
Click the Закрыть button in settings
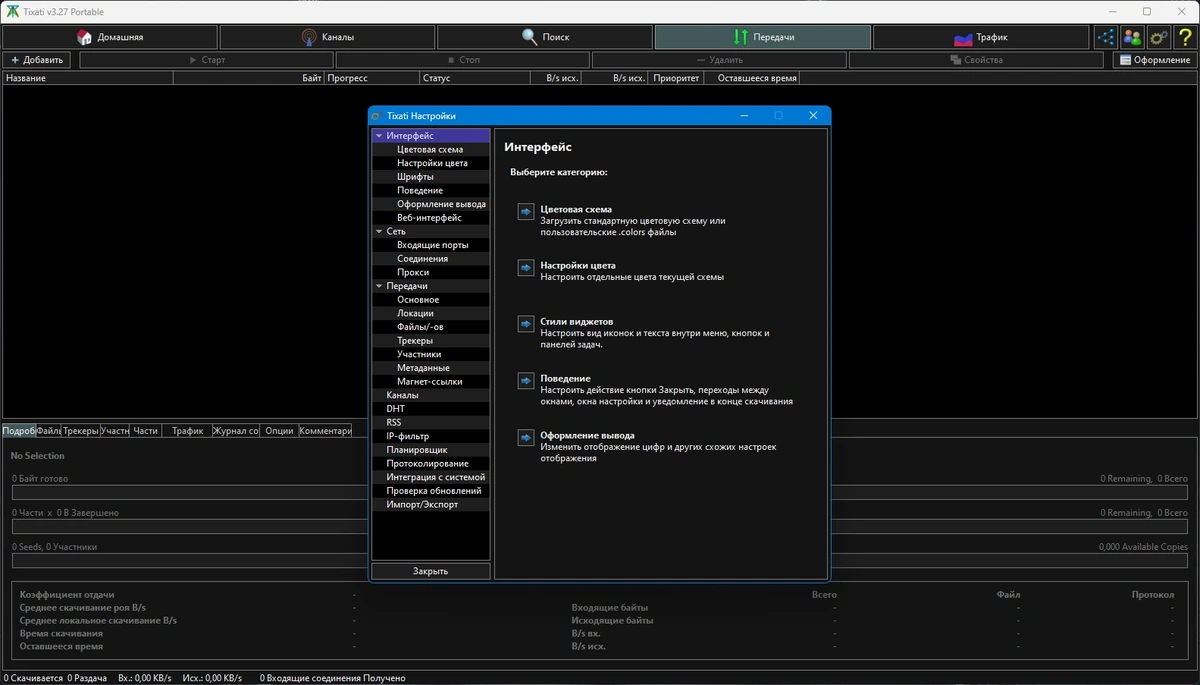(x=431, y=571)
